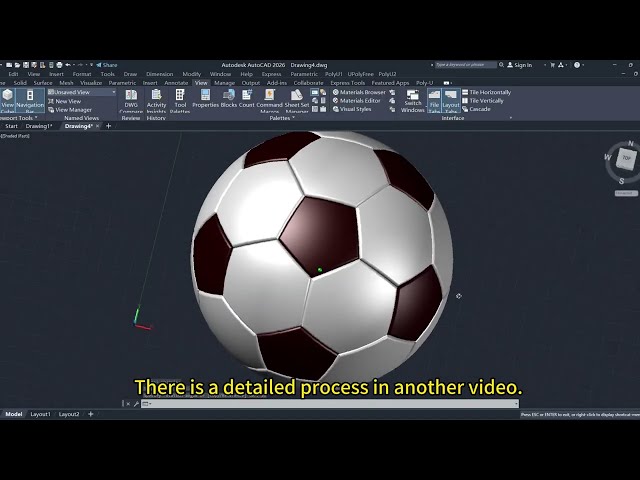This screenshot has width=640, height=480.
Task: Open the undo history dropdown arrow
Action: (x=73, y=65)
